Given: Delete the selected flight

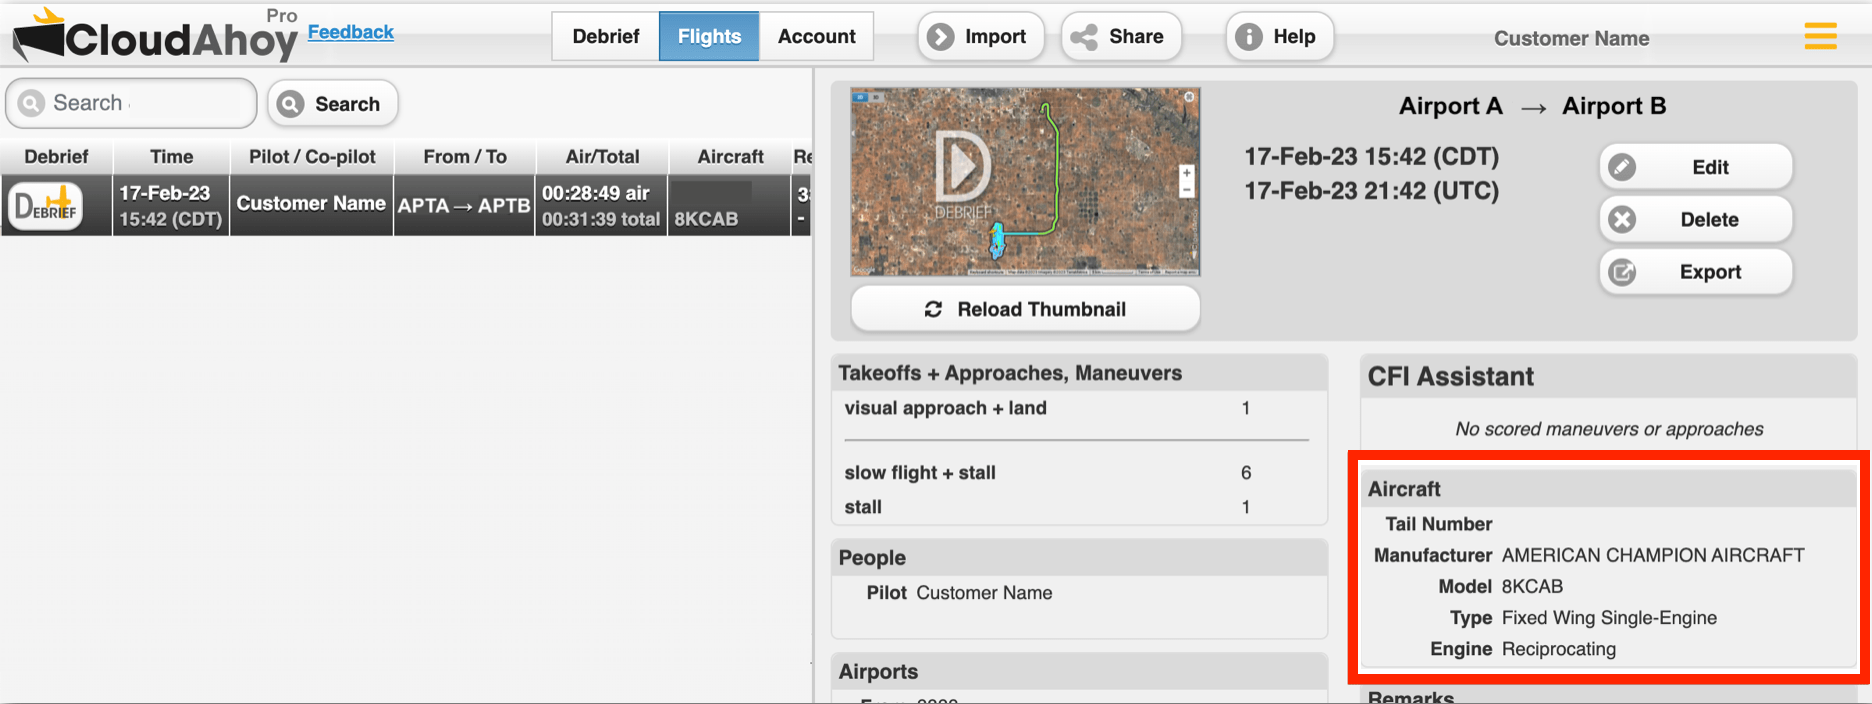Looking at the screenshot, I should [1695, 219].
